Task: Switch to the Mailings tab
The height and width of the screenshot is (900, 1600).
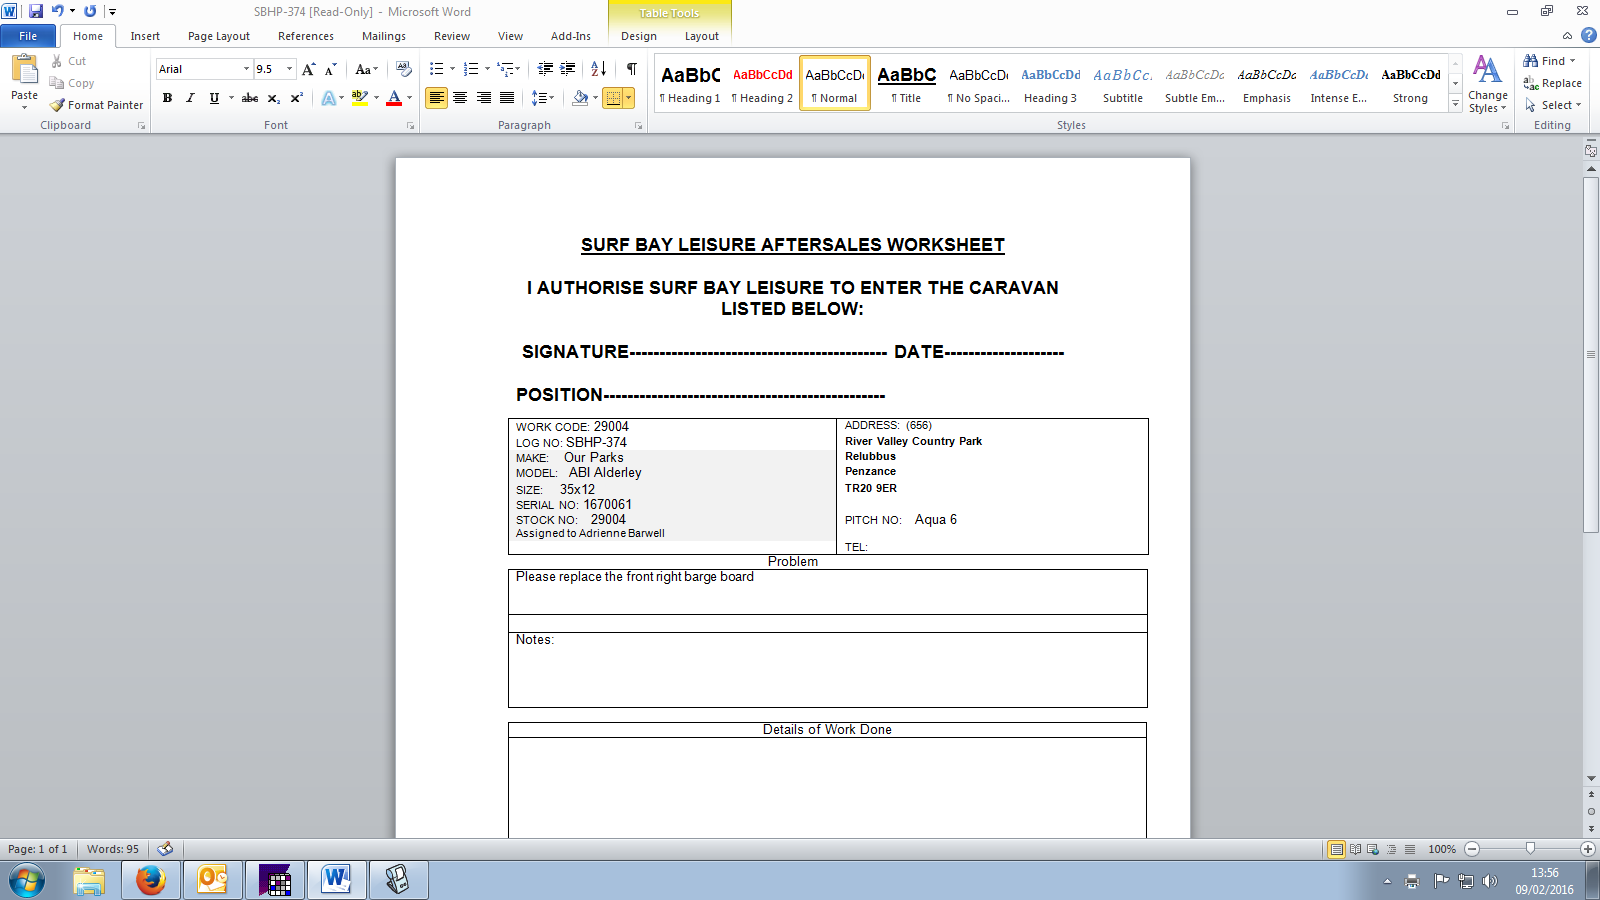Action: point(384,36)
